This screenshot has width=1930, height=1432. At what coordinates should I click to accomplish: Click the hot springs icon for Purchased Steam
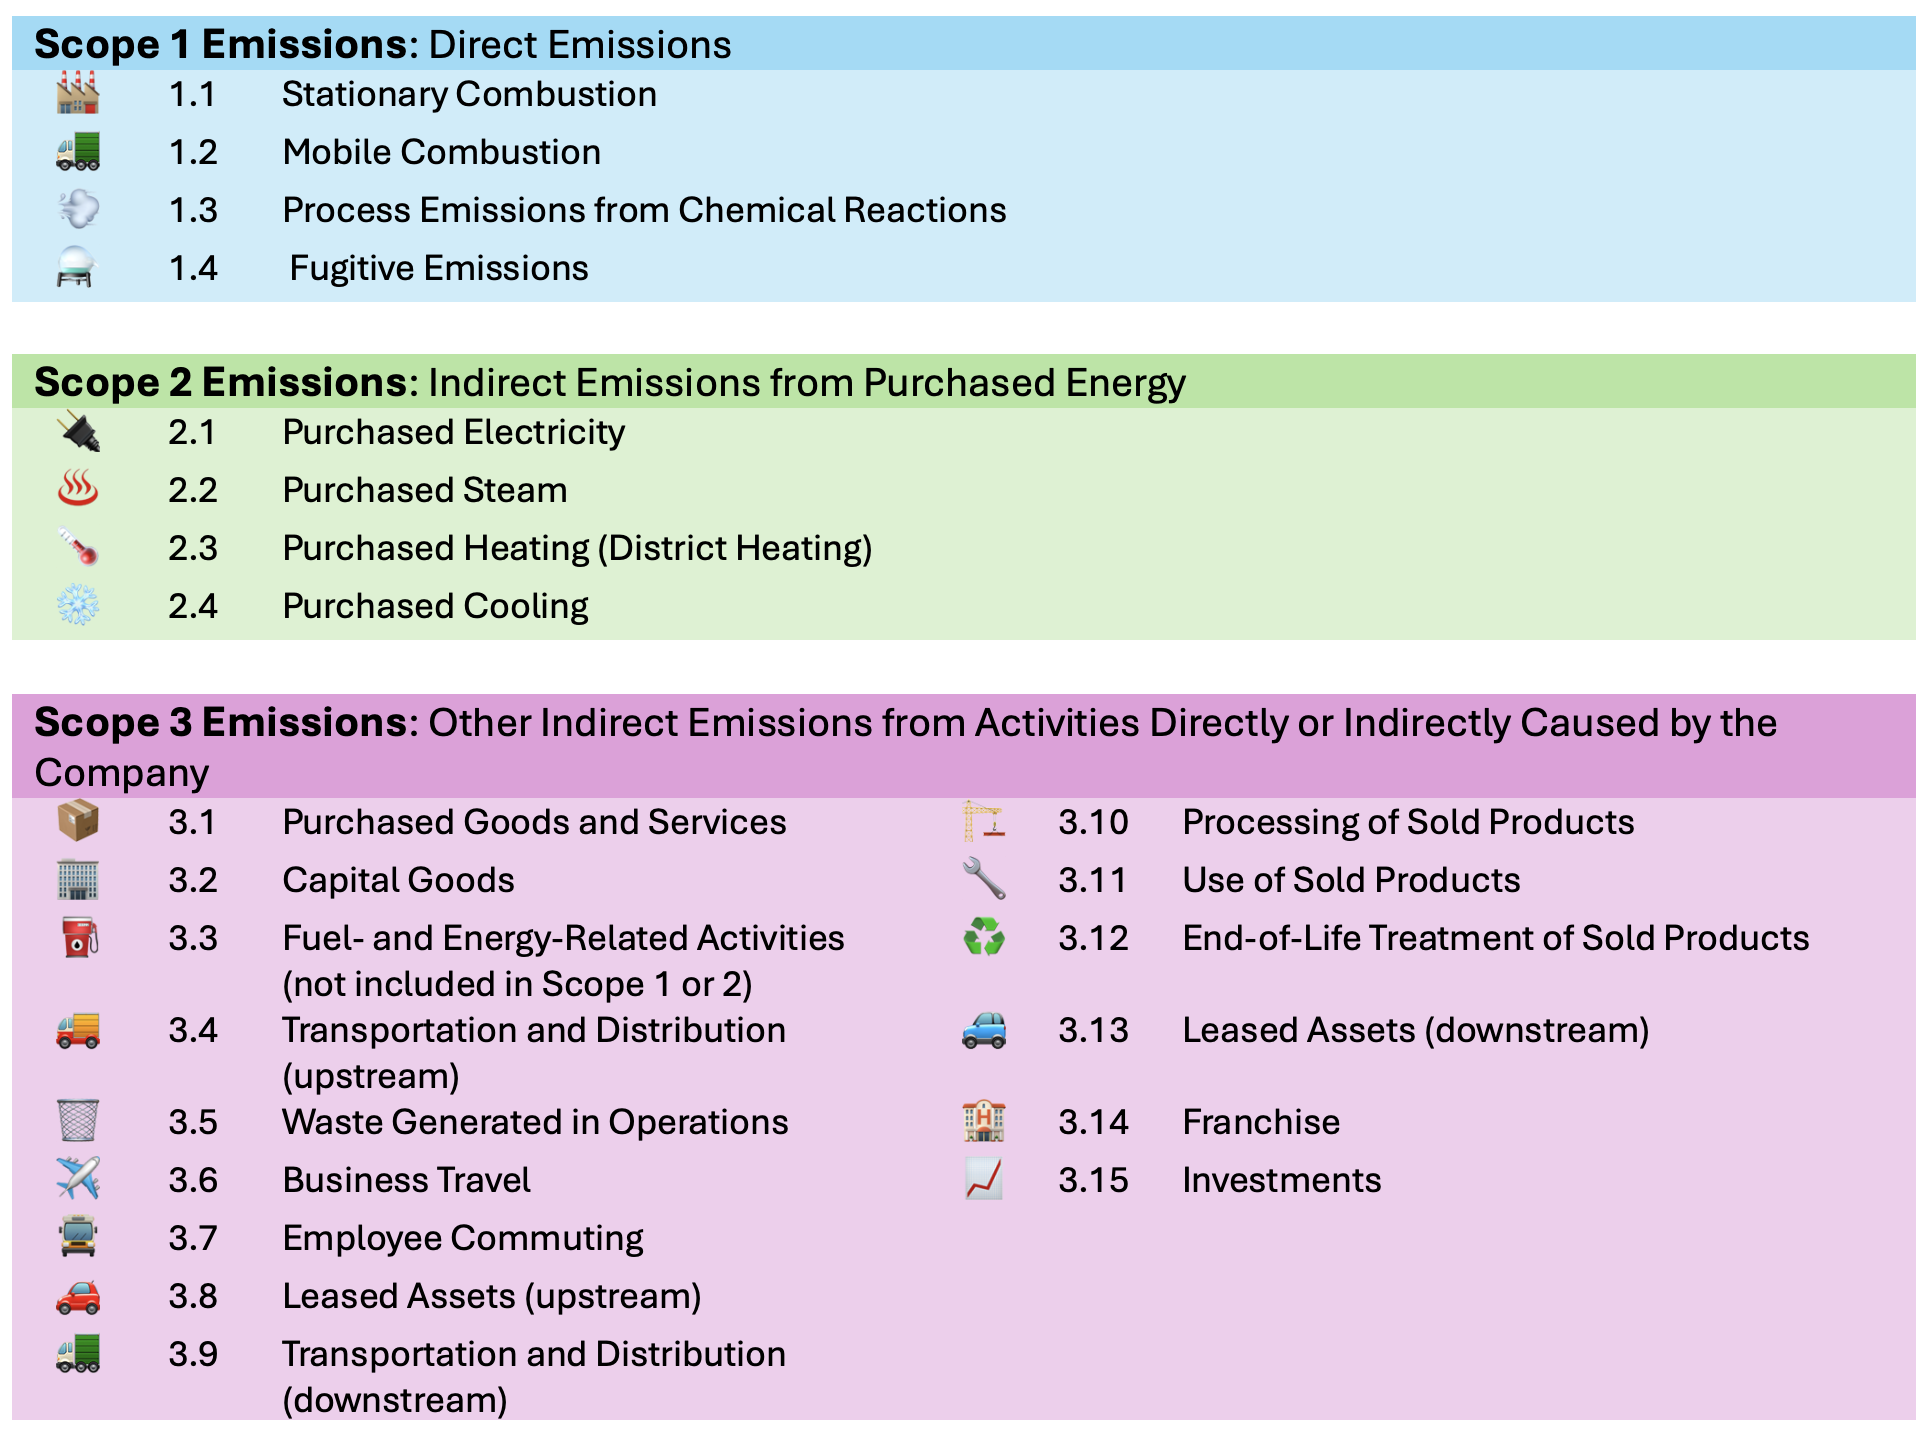tap(77, 490)
